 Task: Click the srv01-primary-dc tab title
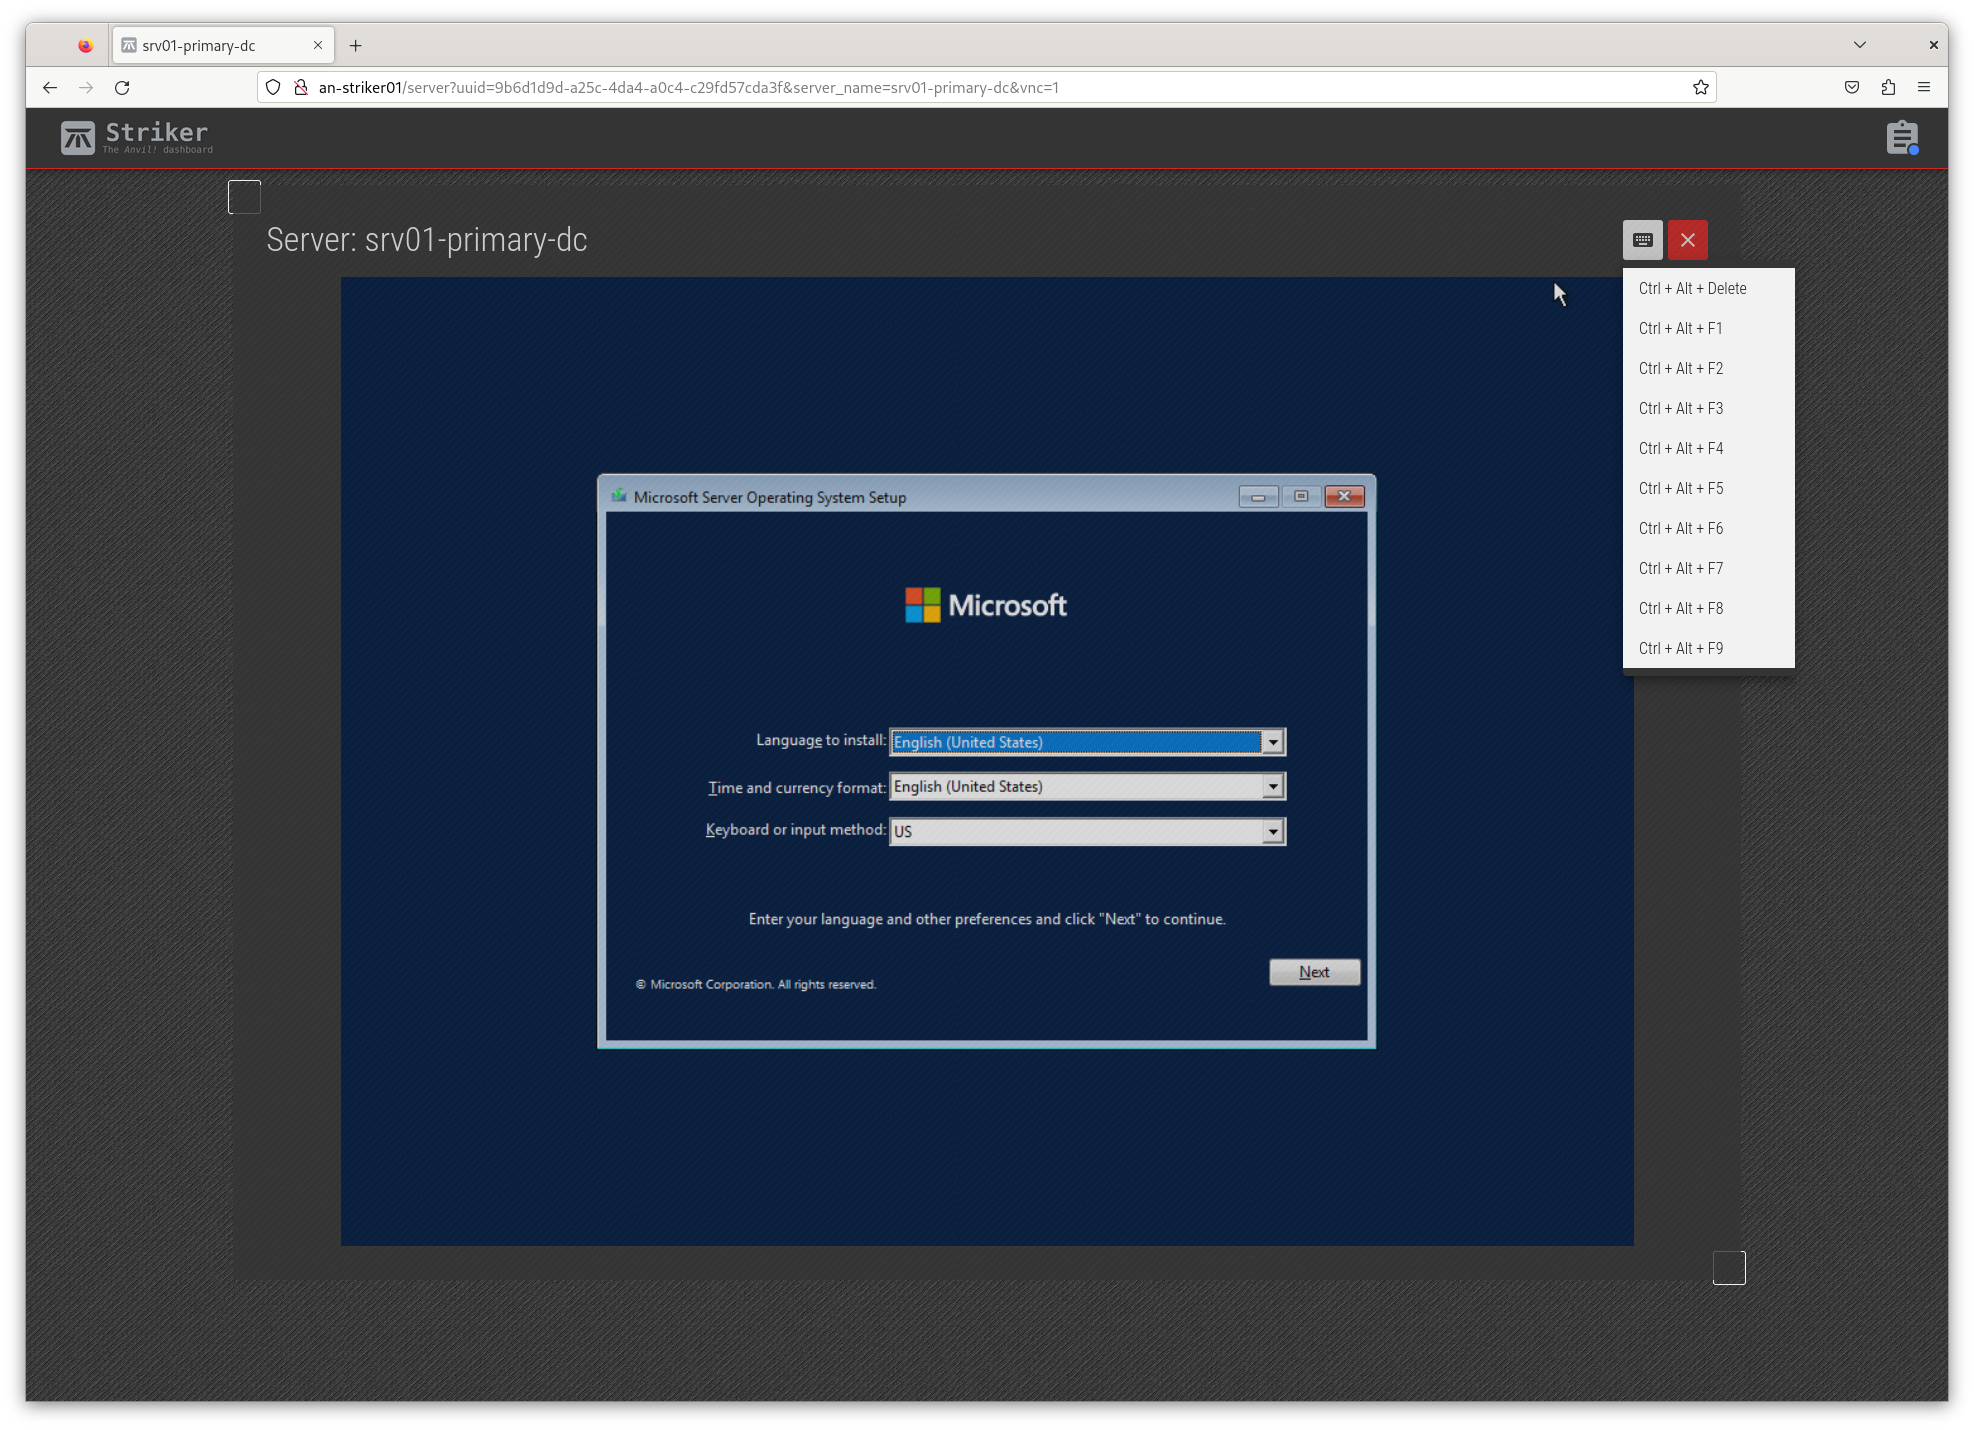pyautogui.click(x=198, y=45)
